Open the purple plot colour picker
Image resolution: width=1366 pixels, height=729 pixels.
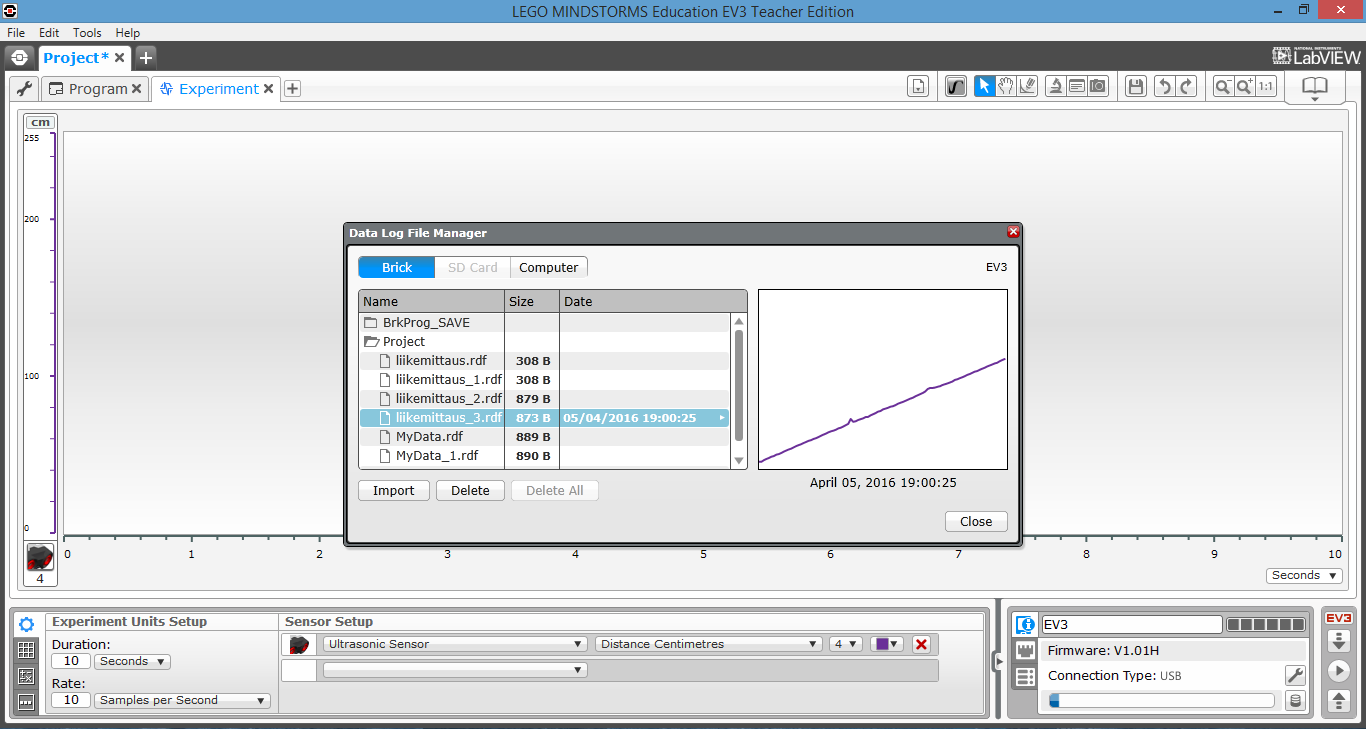(x=887, y=644)
